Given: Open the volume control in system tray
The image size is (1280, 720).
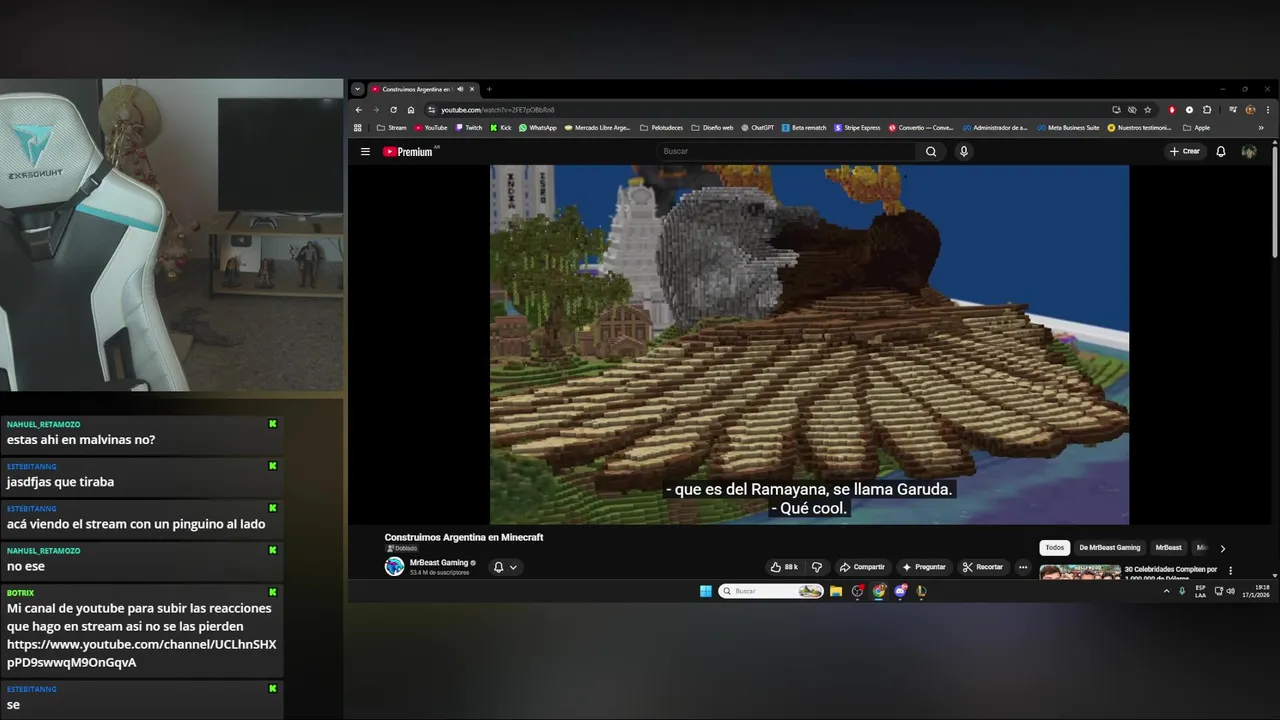Looking at the screenshot, I should 1230,591.
